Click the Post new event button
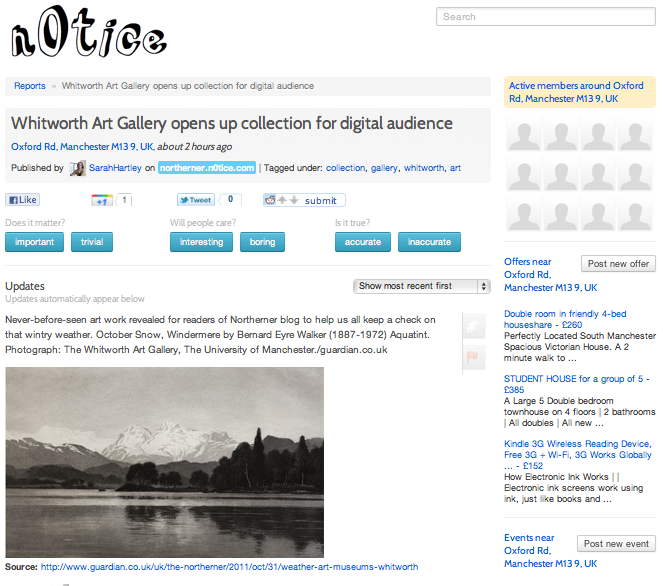 [616, 544]
